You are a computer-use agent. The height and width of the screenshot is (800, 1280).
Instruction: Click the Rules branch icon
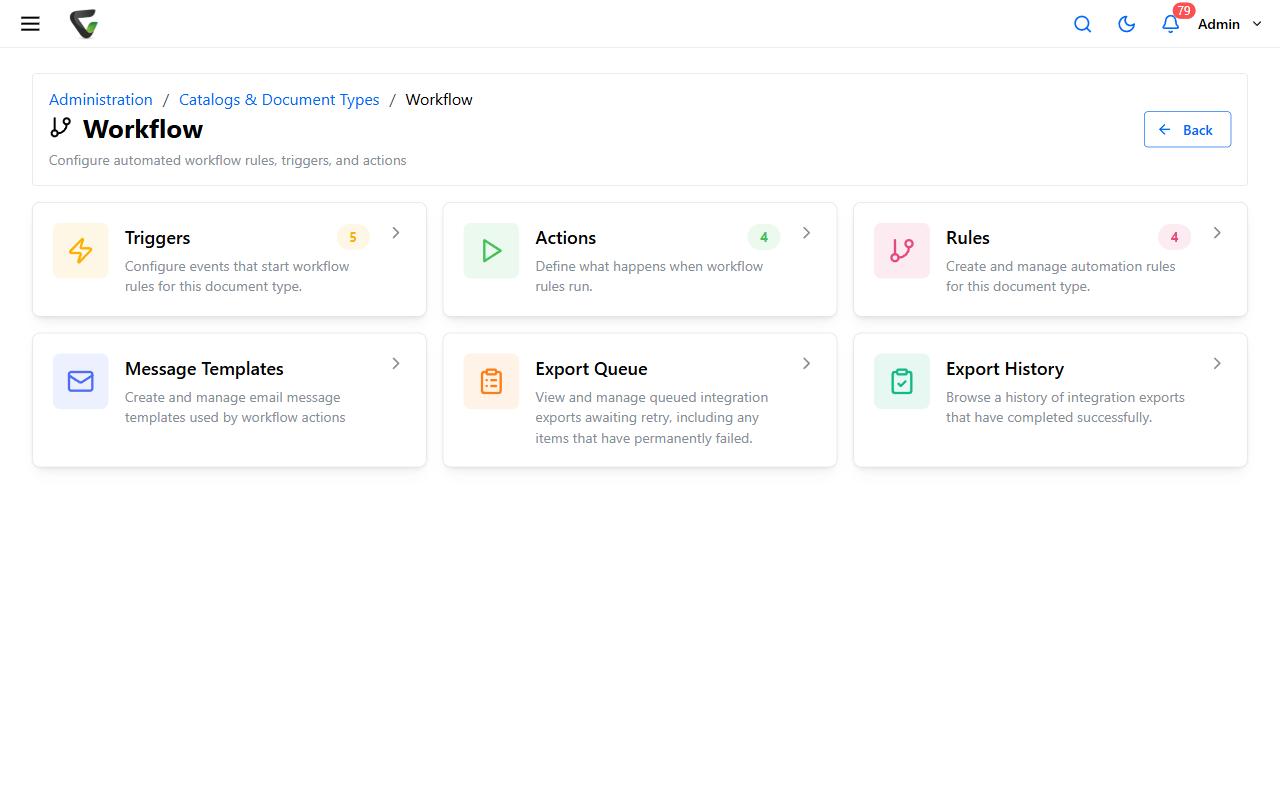pyautogui.click(x=902, y=250)
